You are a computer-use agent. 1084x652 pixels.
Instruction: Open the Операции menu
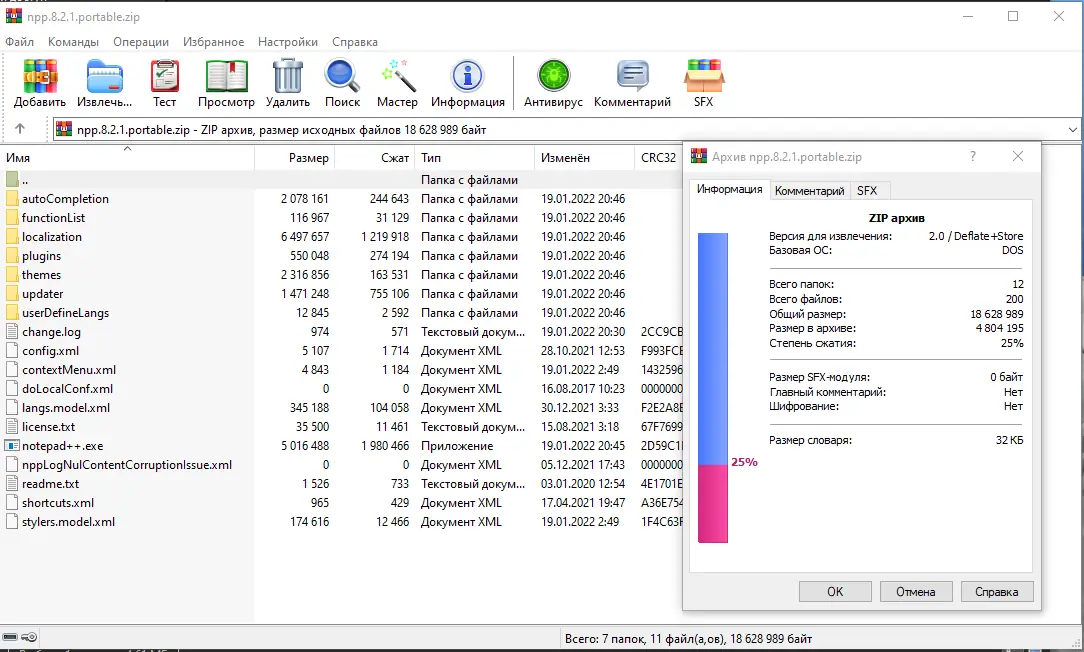click(x=141, y=41)
